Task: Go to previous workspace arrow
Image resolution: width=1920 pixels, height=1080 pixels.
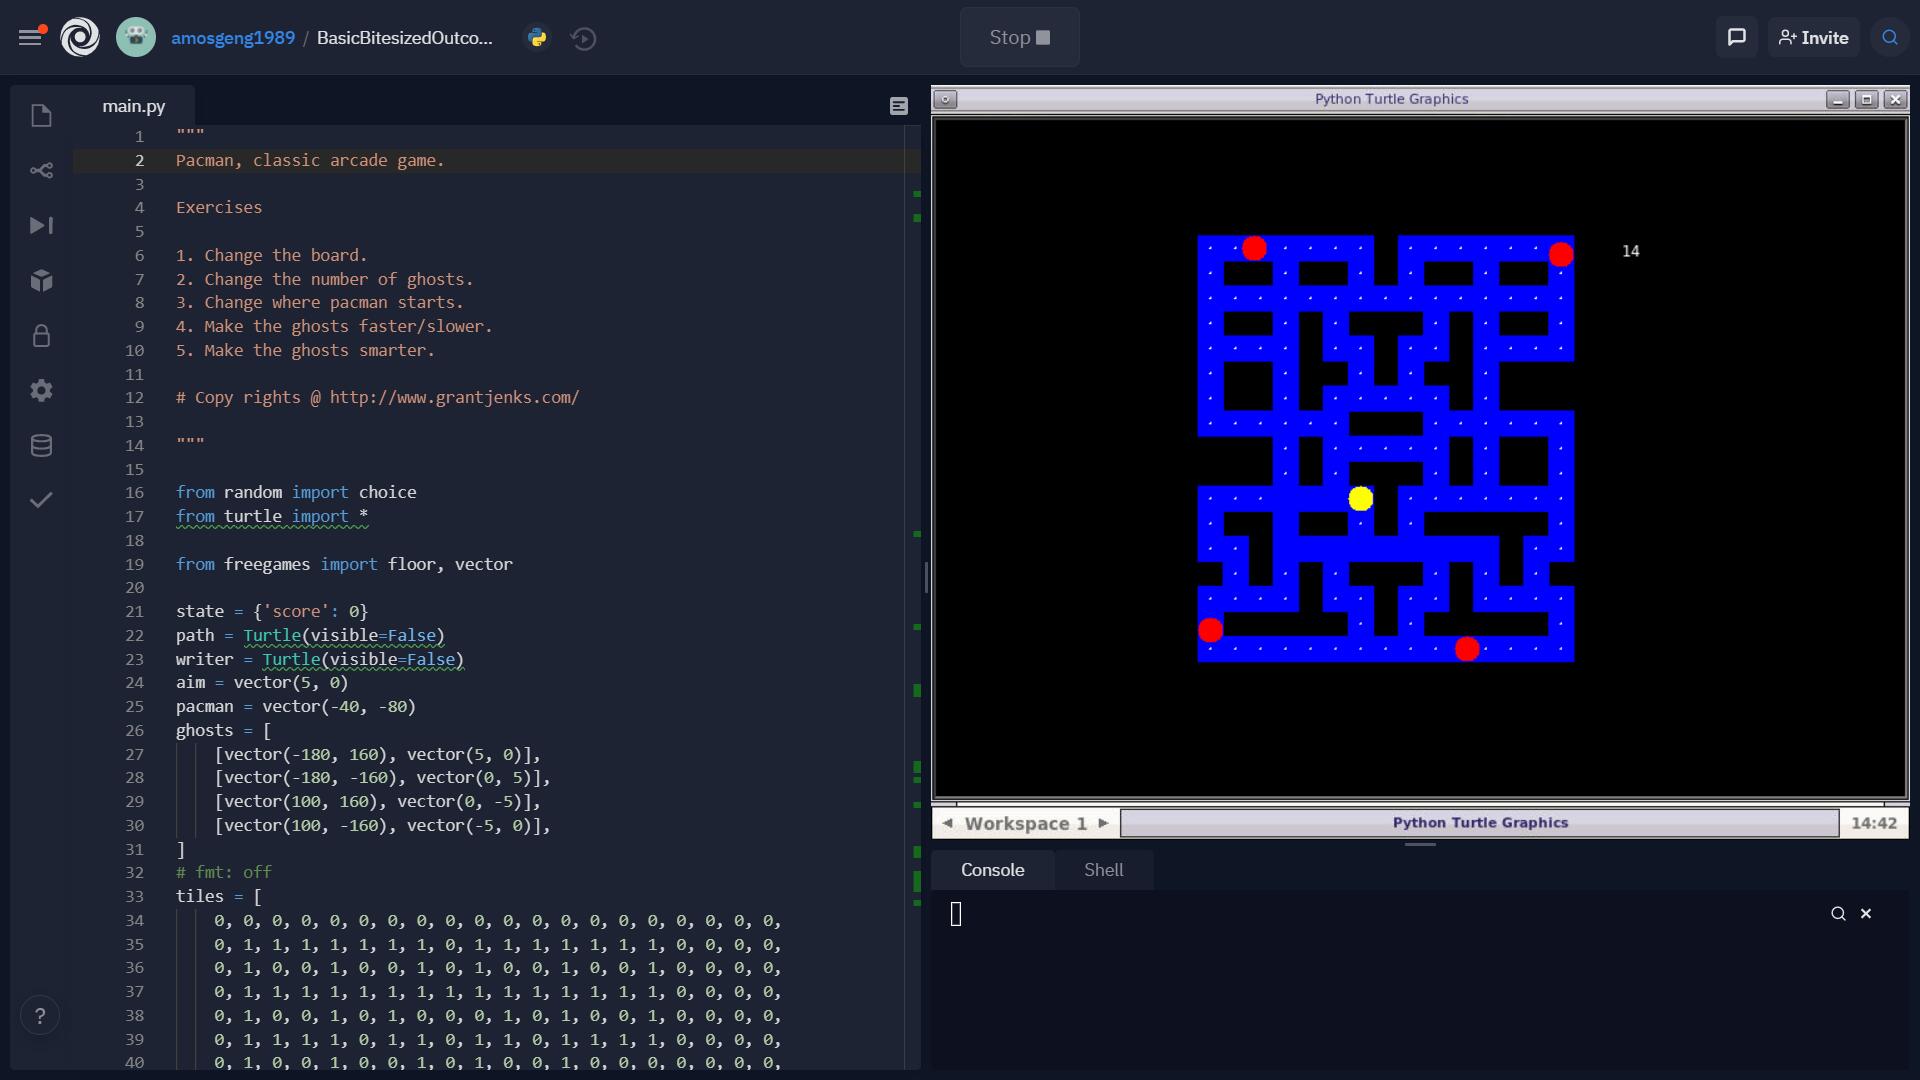Action: click(947, 823)
